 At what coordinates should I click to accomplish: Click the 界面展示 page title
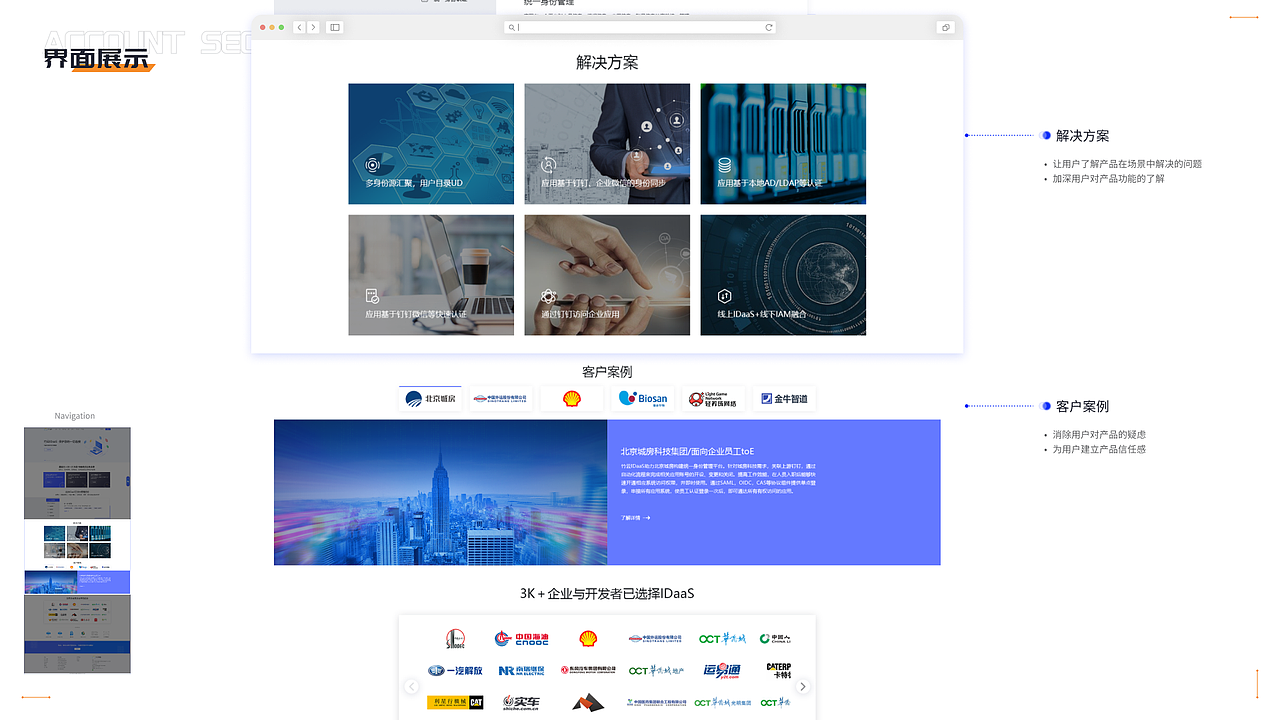point(96,59)
